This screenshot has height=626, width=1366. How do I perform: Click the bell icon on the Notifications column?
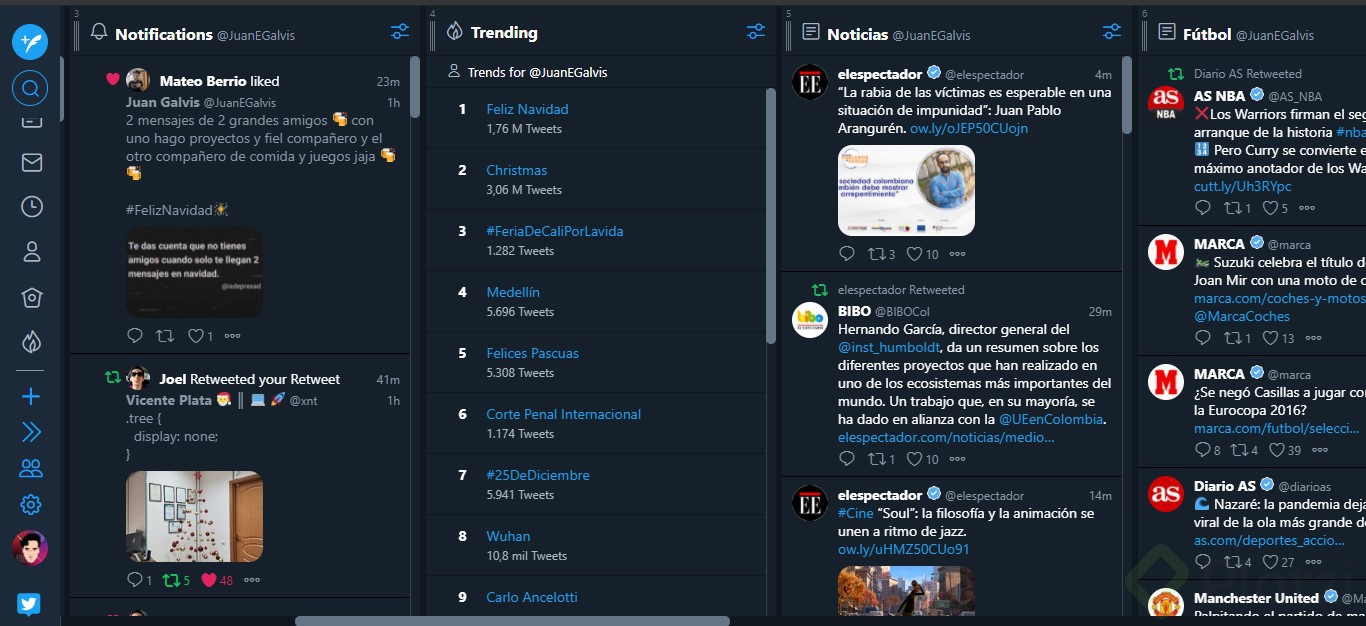point(99,32)
